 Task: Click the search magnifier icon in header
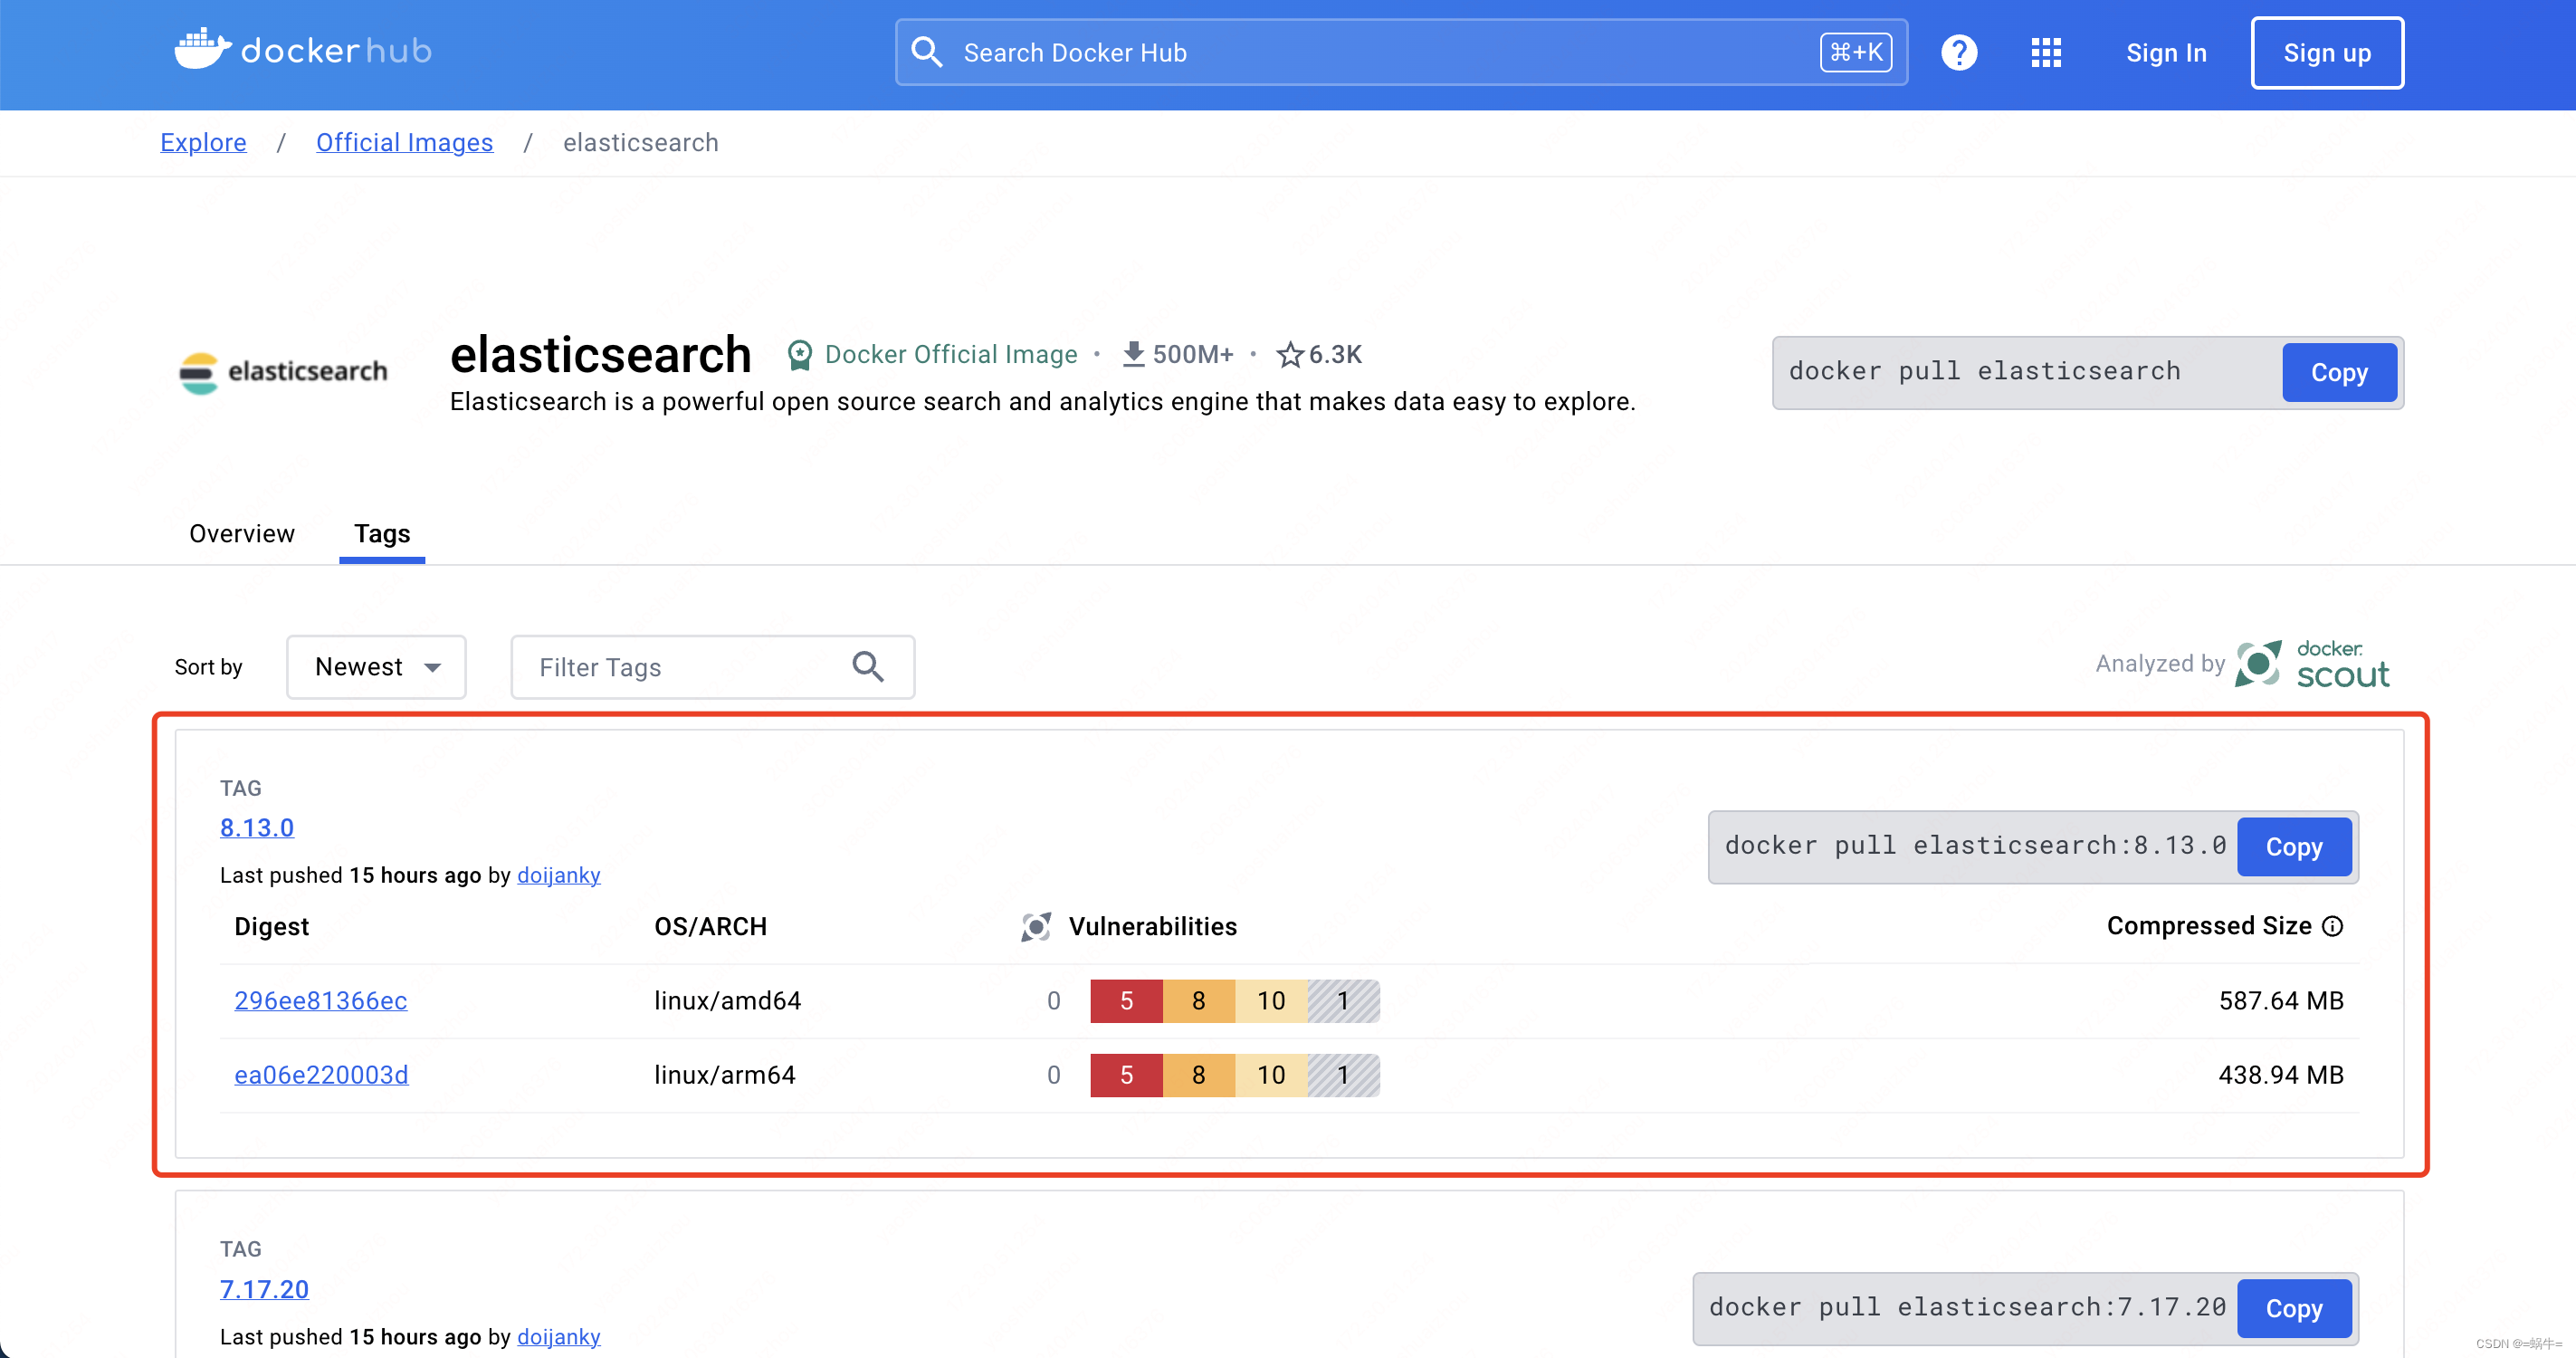[927, 52]
